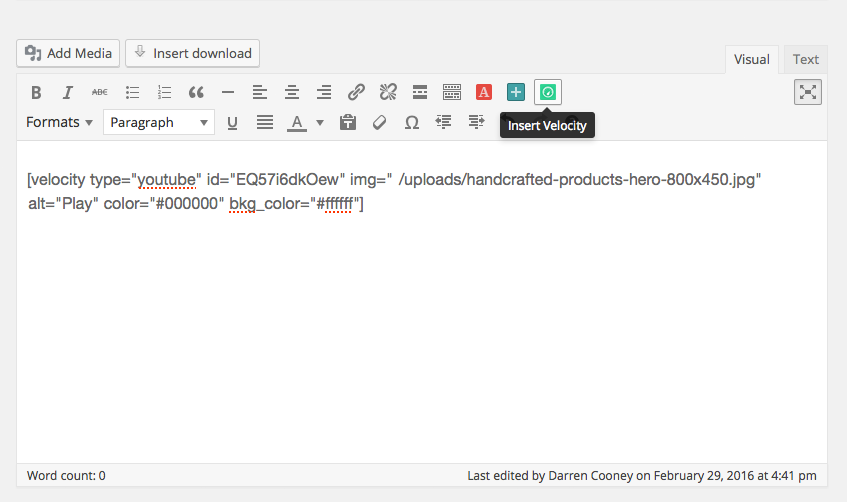This screenshot has height=502, width=847.
Task: Remove link with unlink icon
Action: point(388,92)
